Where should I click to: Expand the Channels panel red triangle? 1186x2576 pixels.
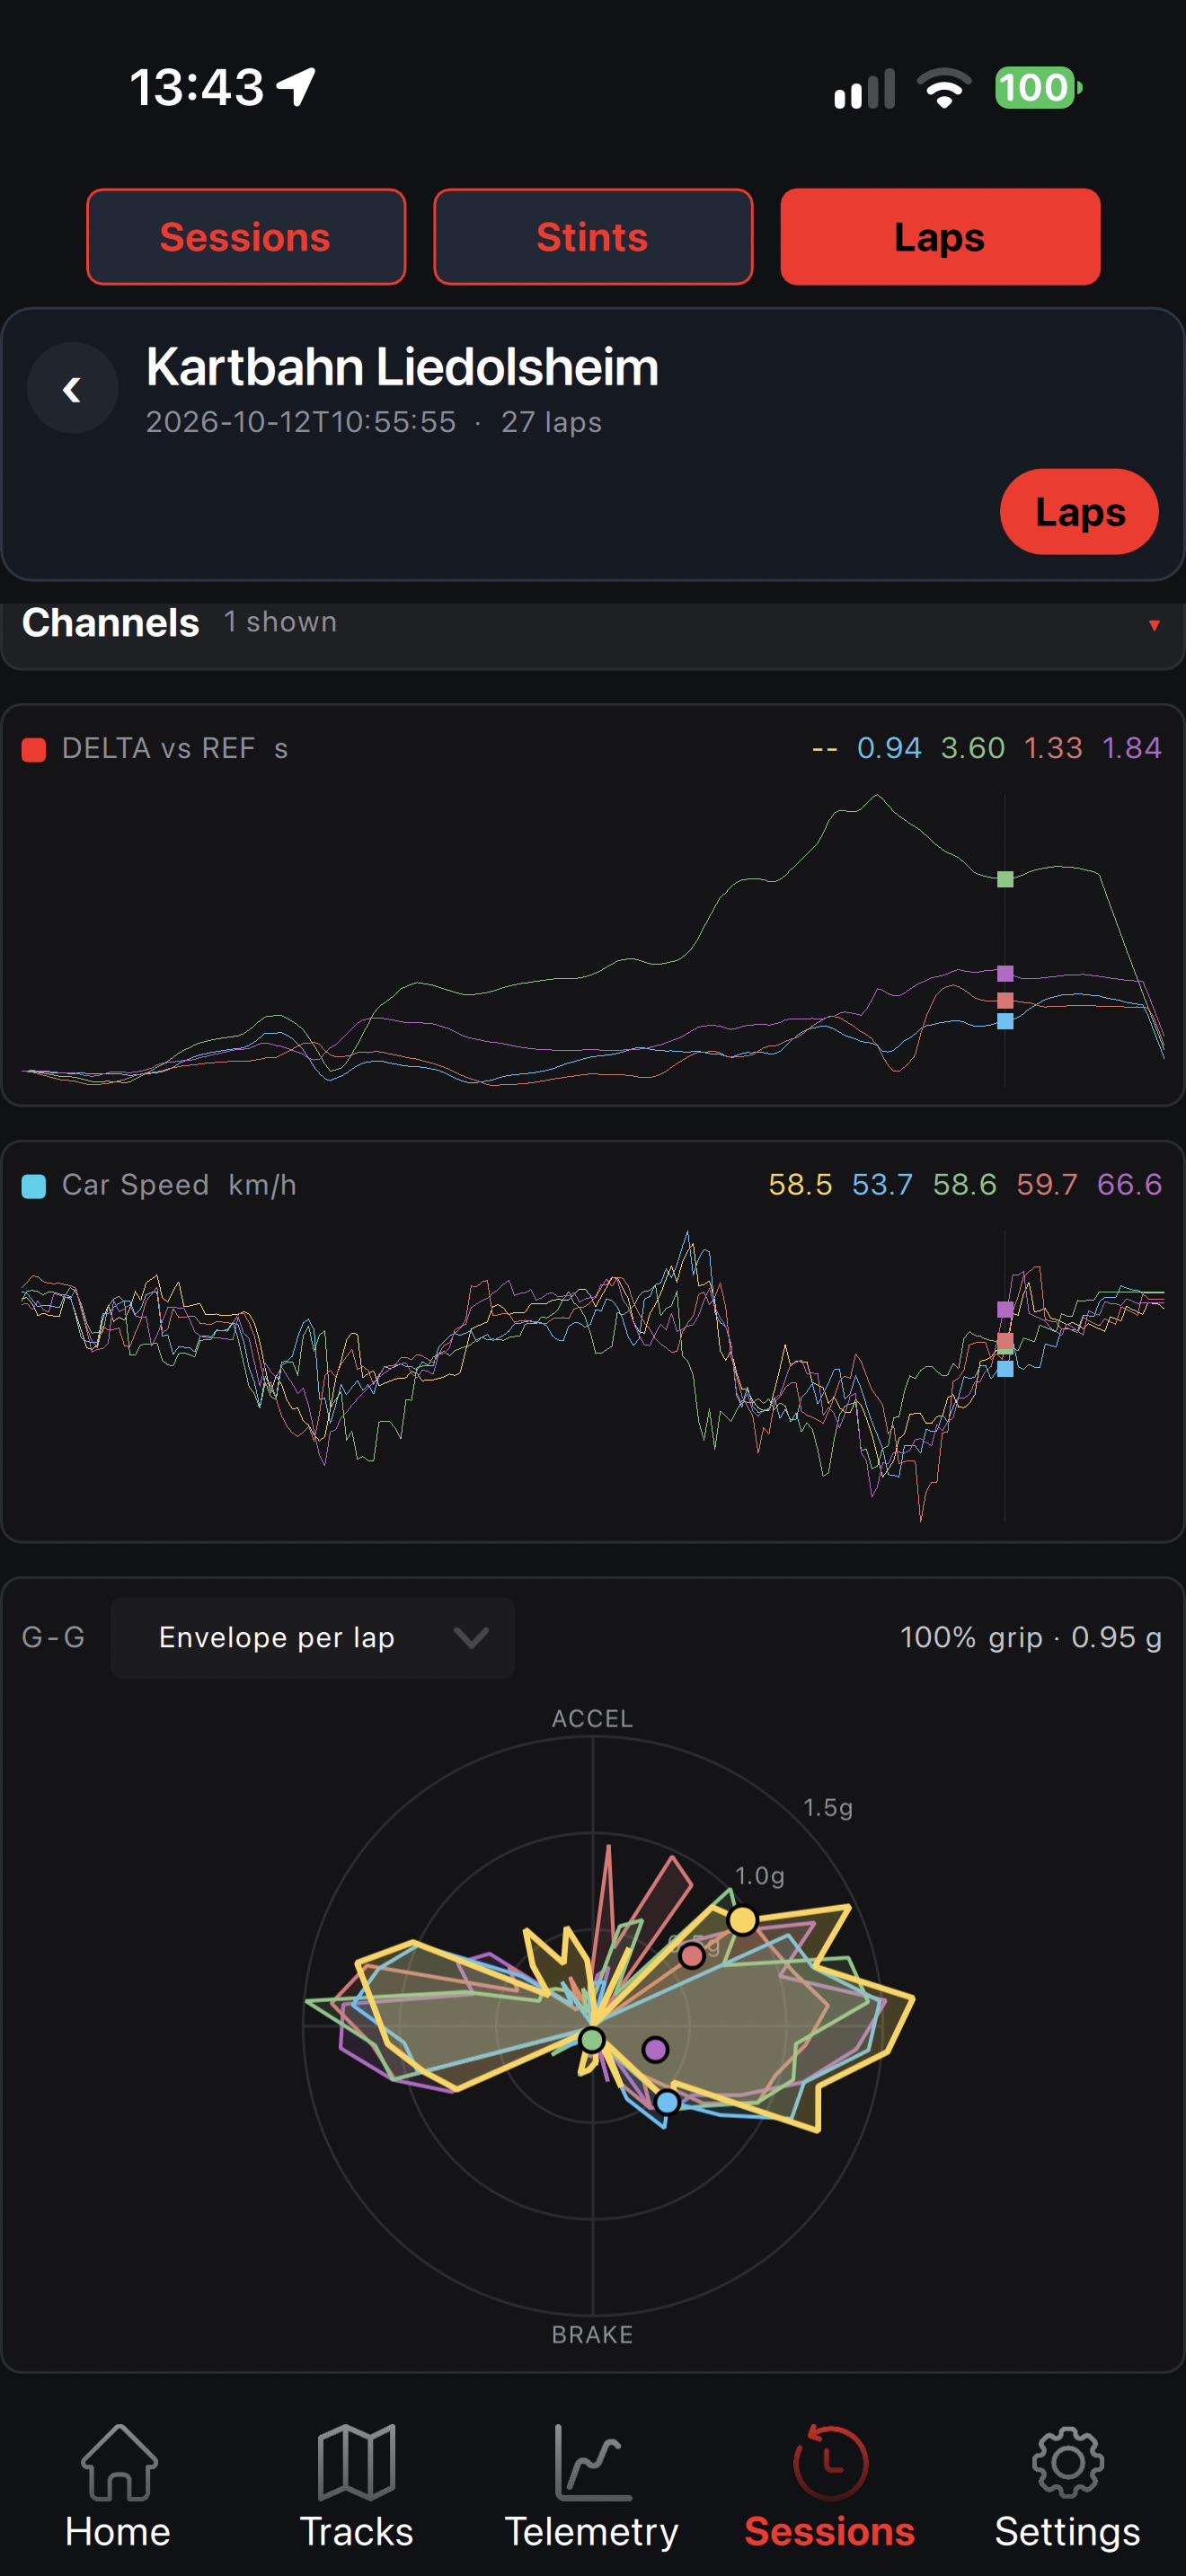click(1154, 625)
